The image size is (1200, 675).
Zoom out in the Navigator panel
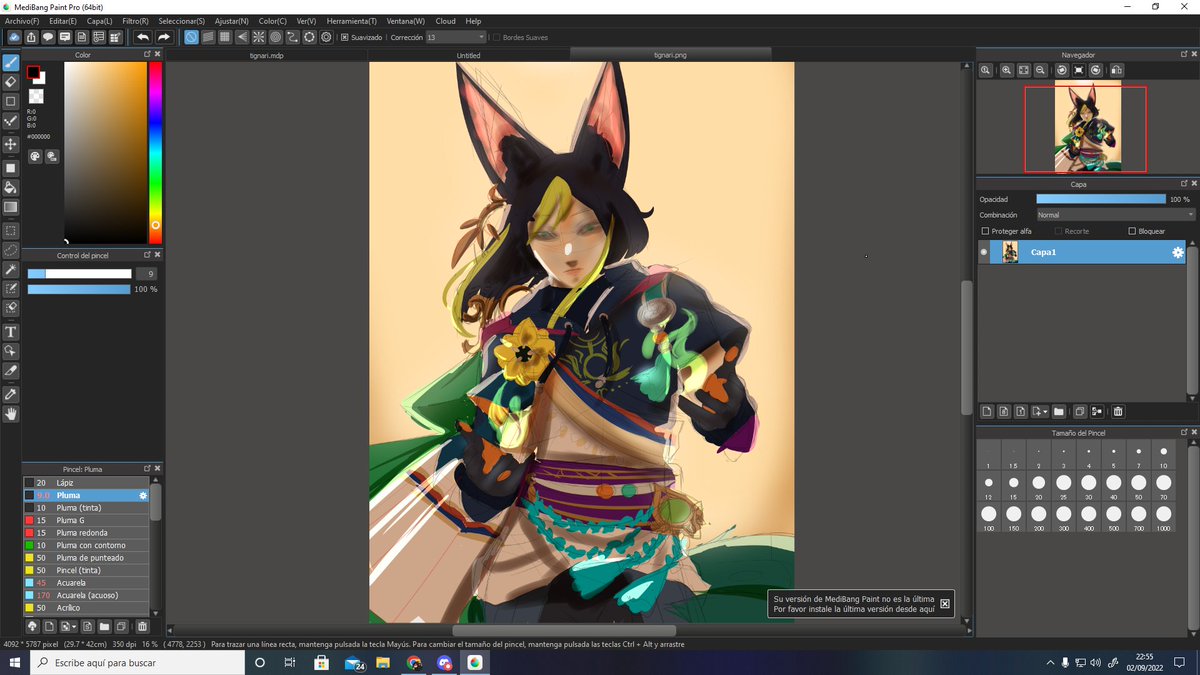1041,70
